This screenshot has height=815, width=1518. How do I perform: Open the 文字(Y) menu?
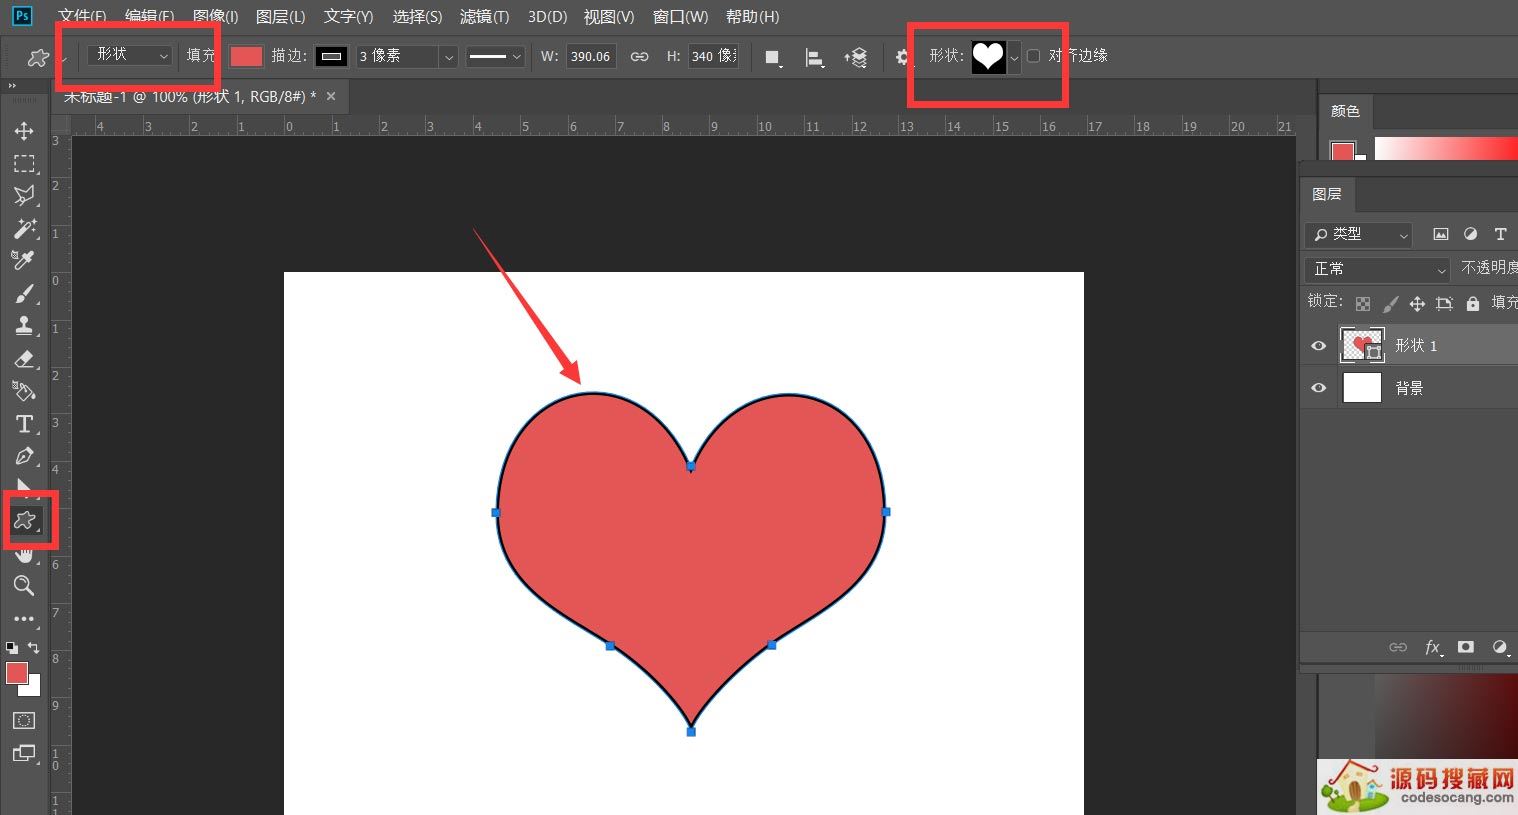(348, 16)
